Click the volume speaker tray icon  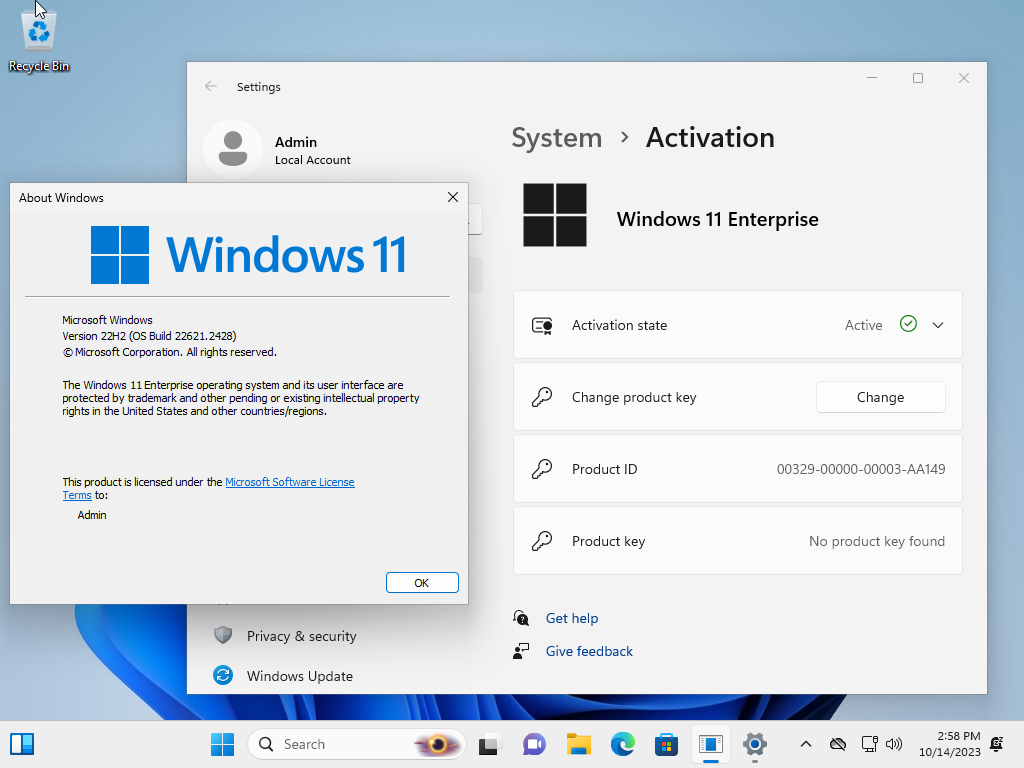click(893, 744)
